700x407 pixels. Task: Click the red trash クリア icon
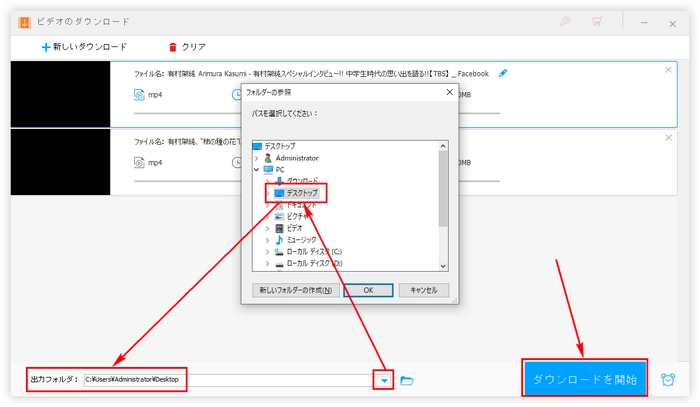coord(173,47)
